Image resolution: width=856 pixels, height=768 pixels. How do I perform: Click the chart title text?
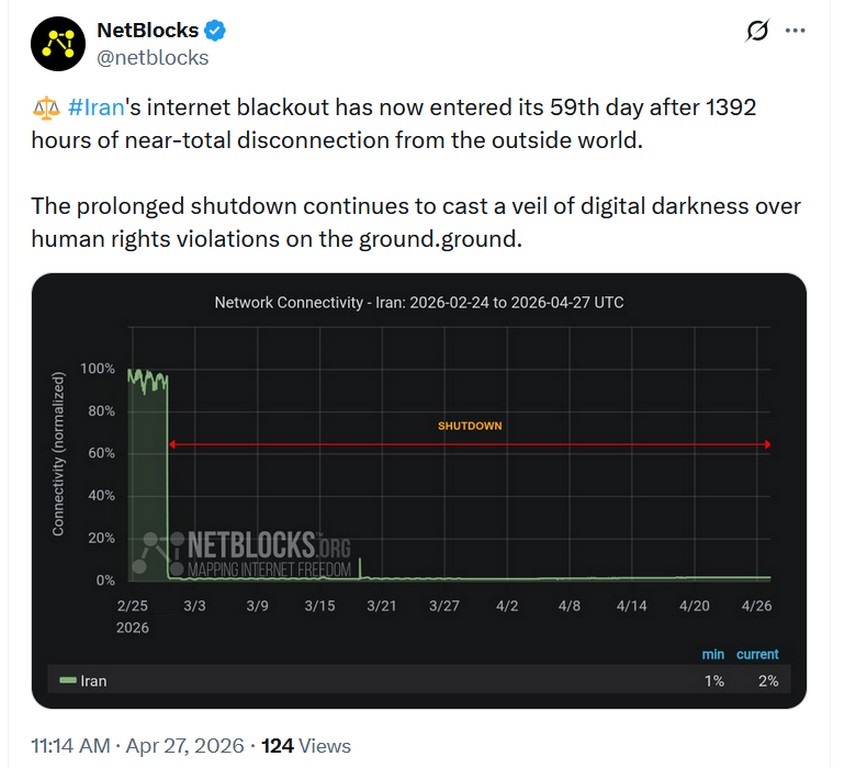click(419, 302)
